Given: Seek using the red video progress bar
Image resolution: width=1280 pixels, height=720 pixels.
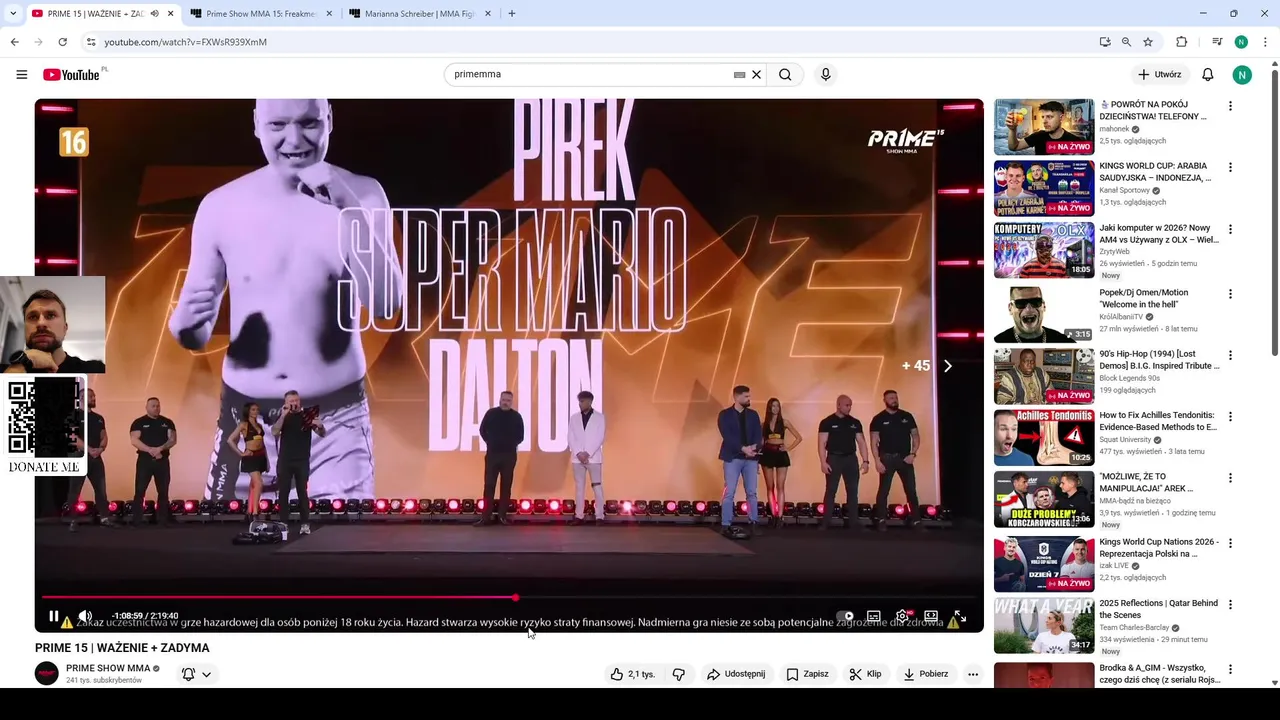Looking at the screenshot, I should pyautogui.click(x=509, y=598).
